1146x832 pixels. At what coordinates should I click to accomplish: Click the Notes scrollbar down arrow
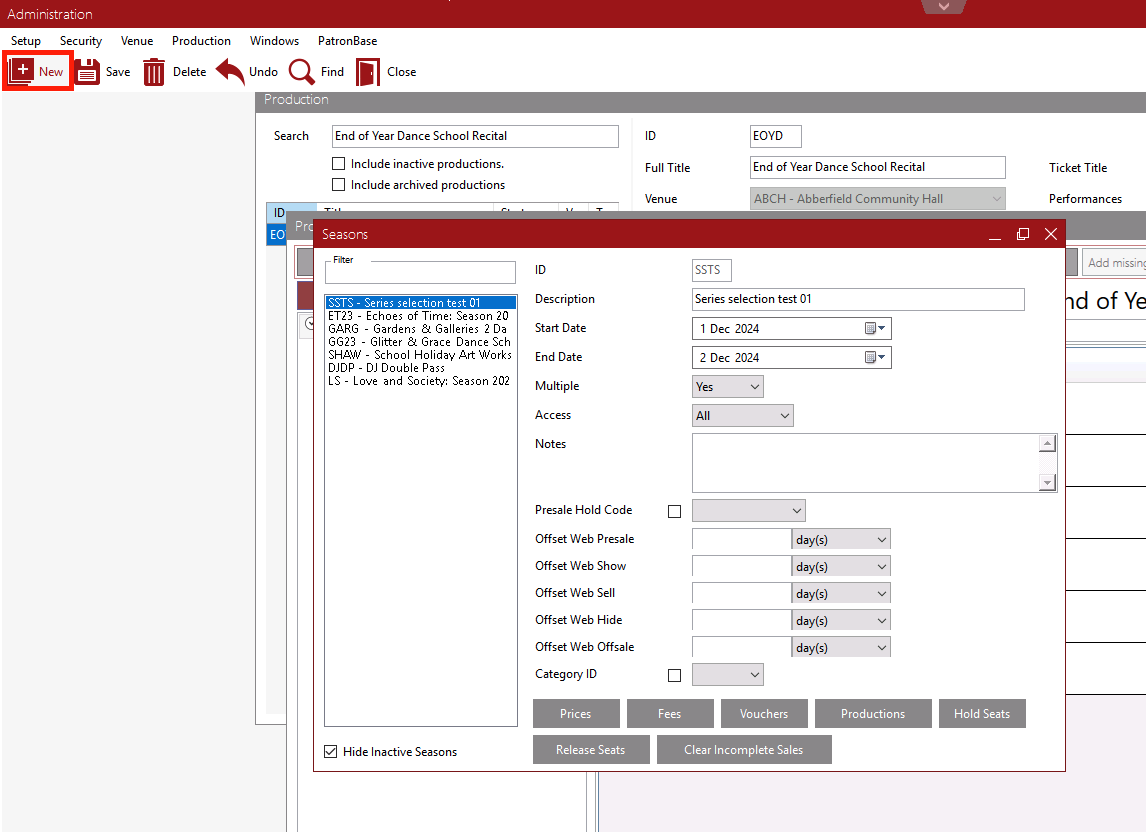(1047, 482)
